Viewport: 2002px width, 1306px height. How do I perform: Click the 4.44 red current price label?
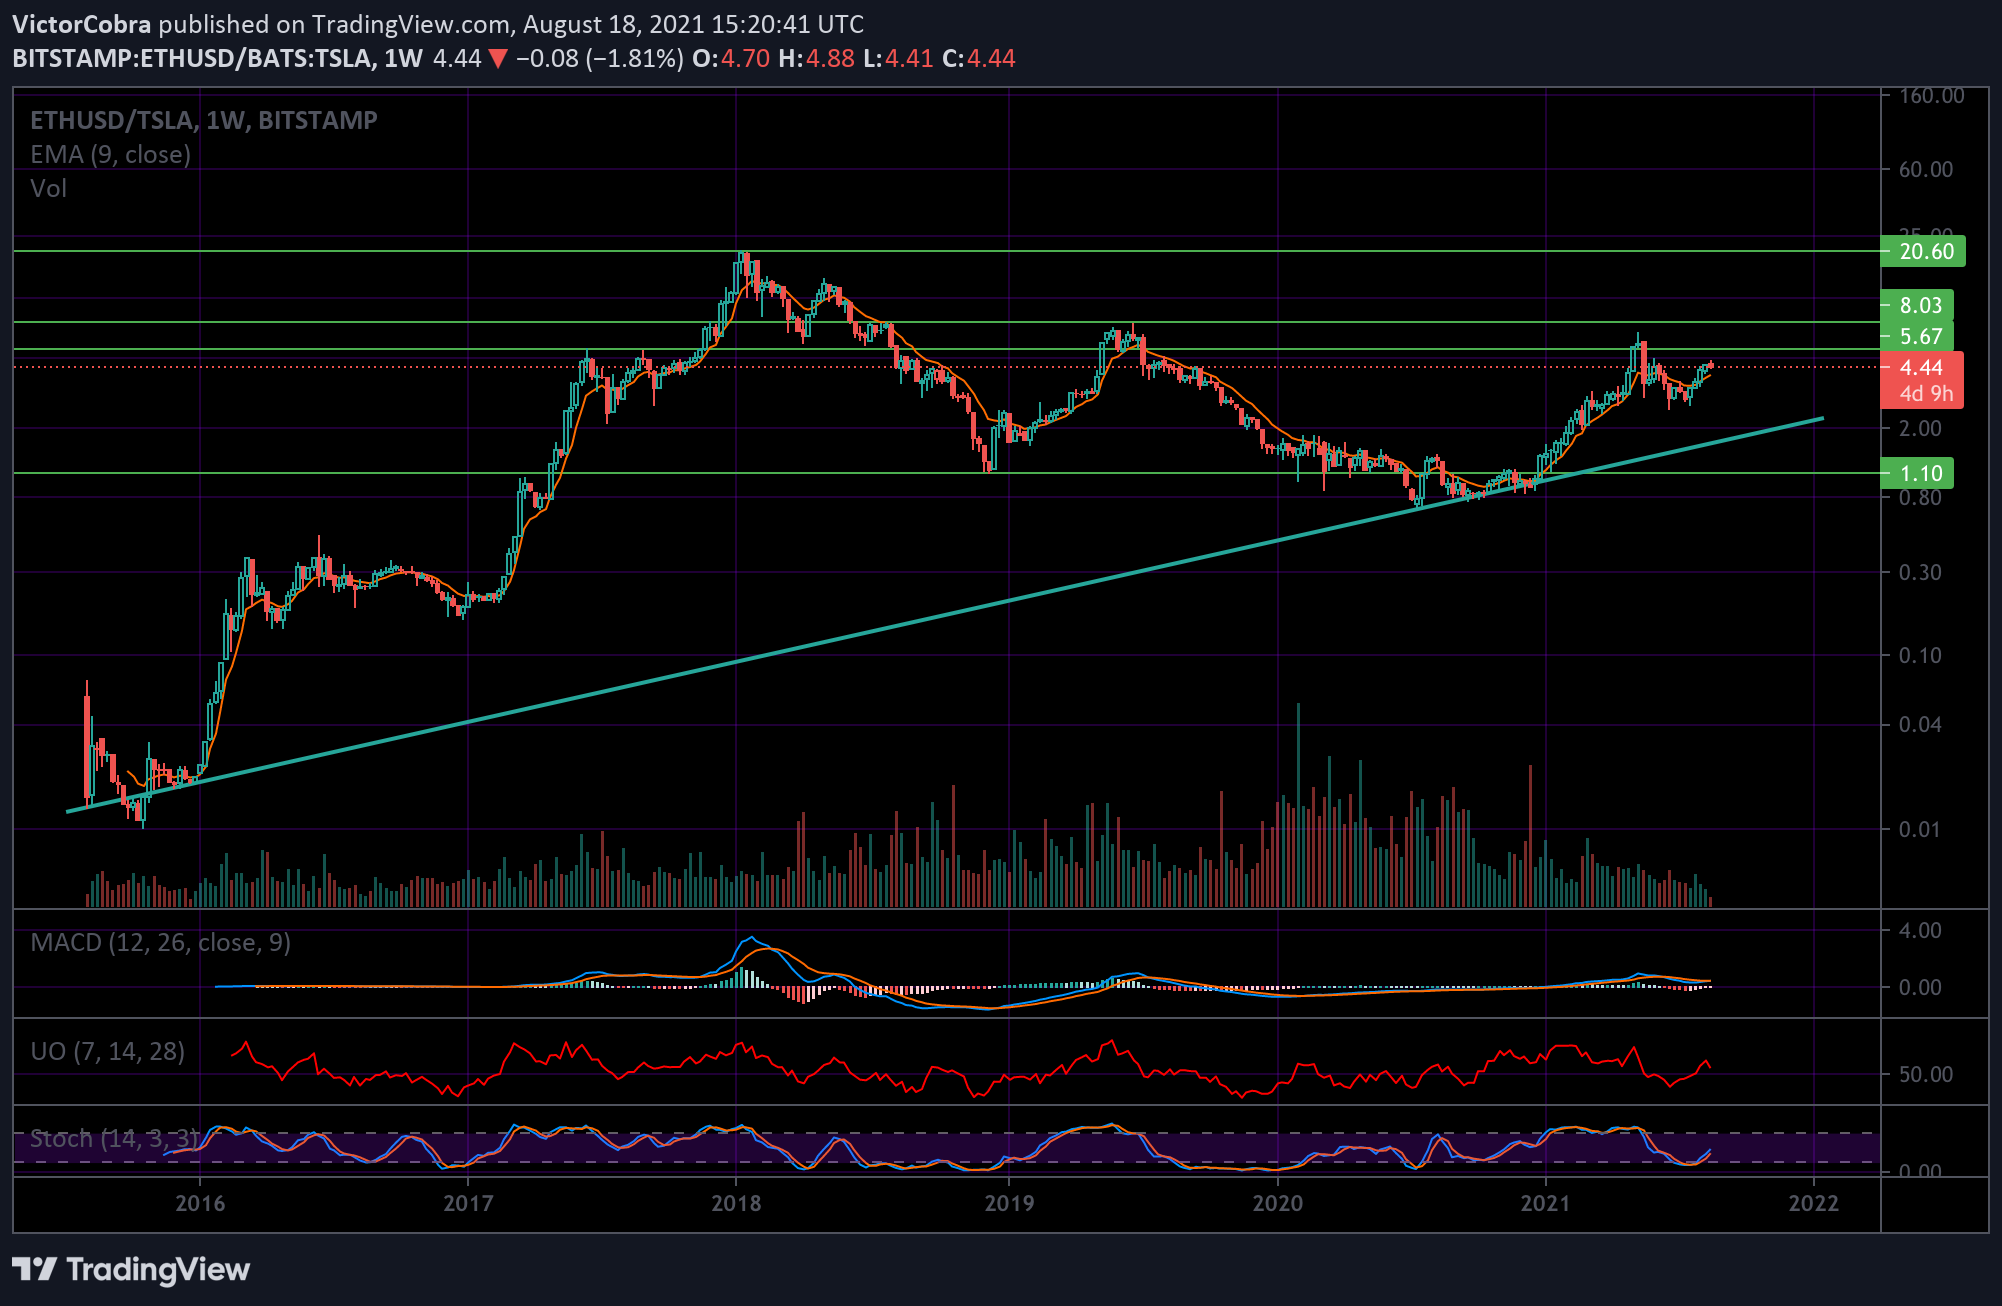1922,367
